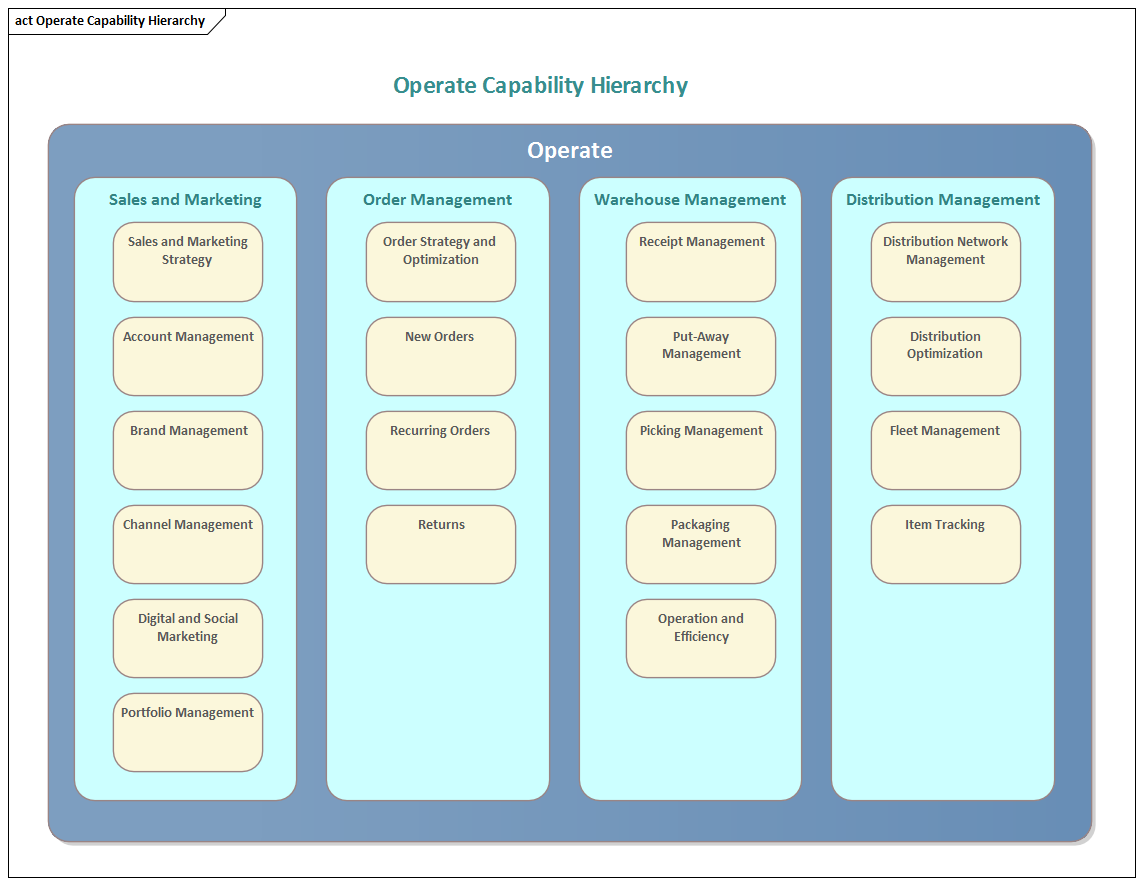
Task: Click the Packaging Management box
Action: 700,544
